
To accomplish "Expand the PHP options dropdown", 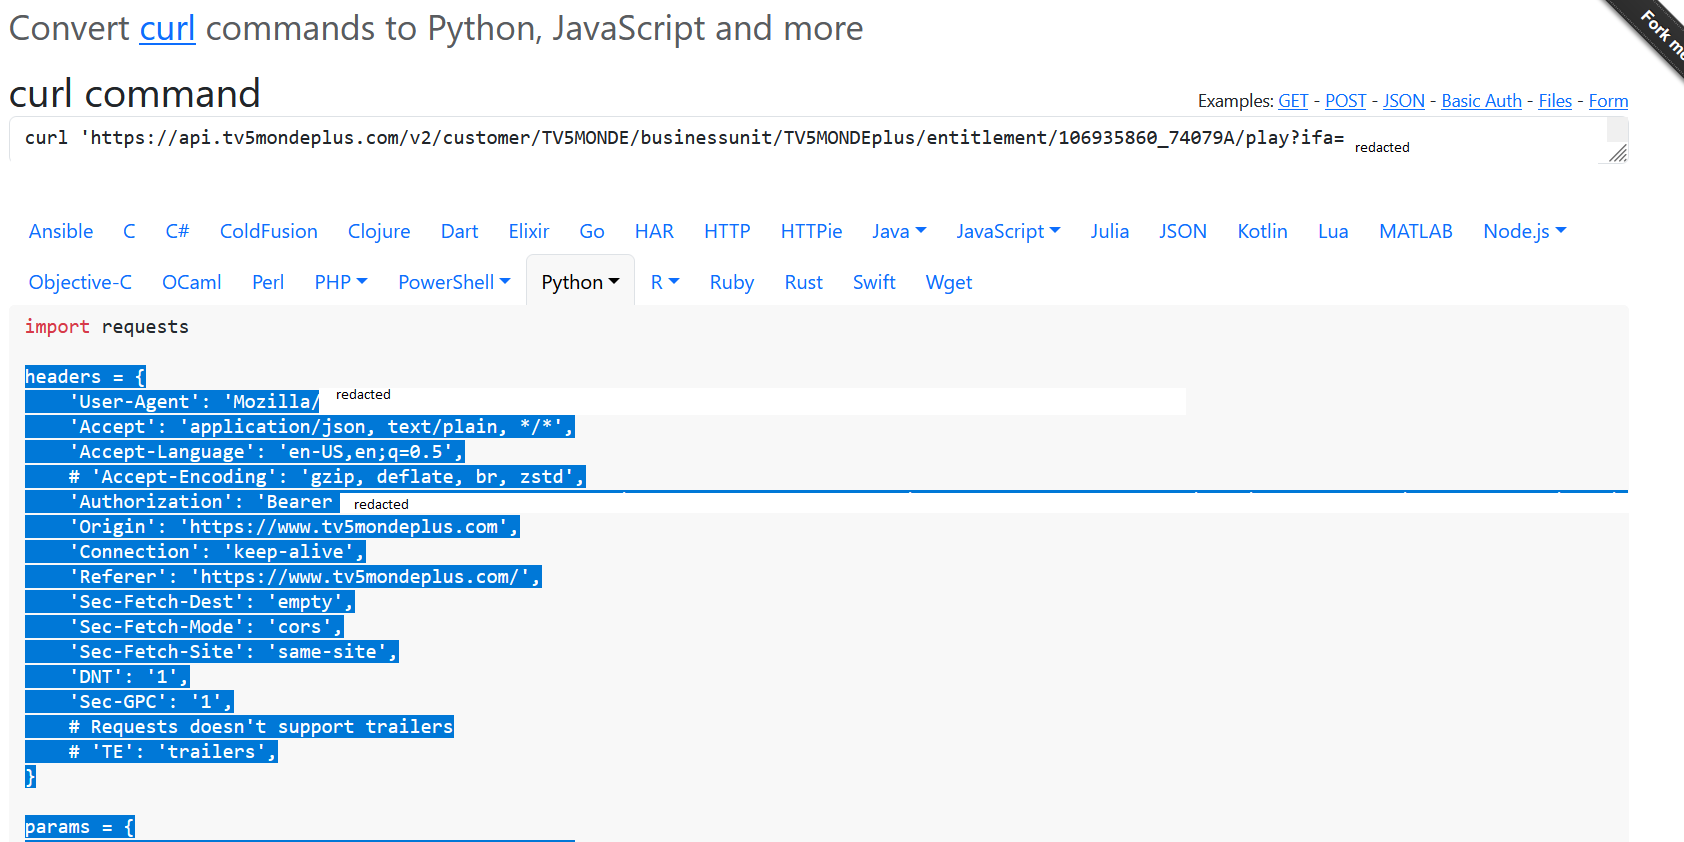I will pos(341,283).
